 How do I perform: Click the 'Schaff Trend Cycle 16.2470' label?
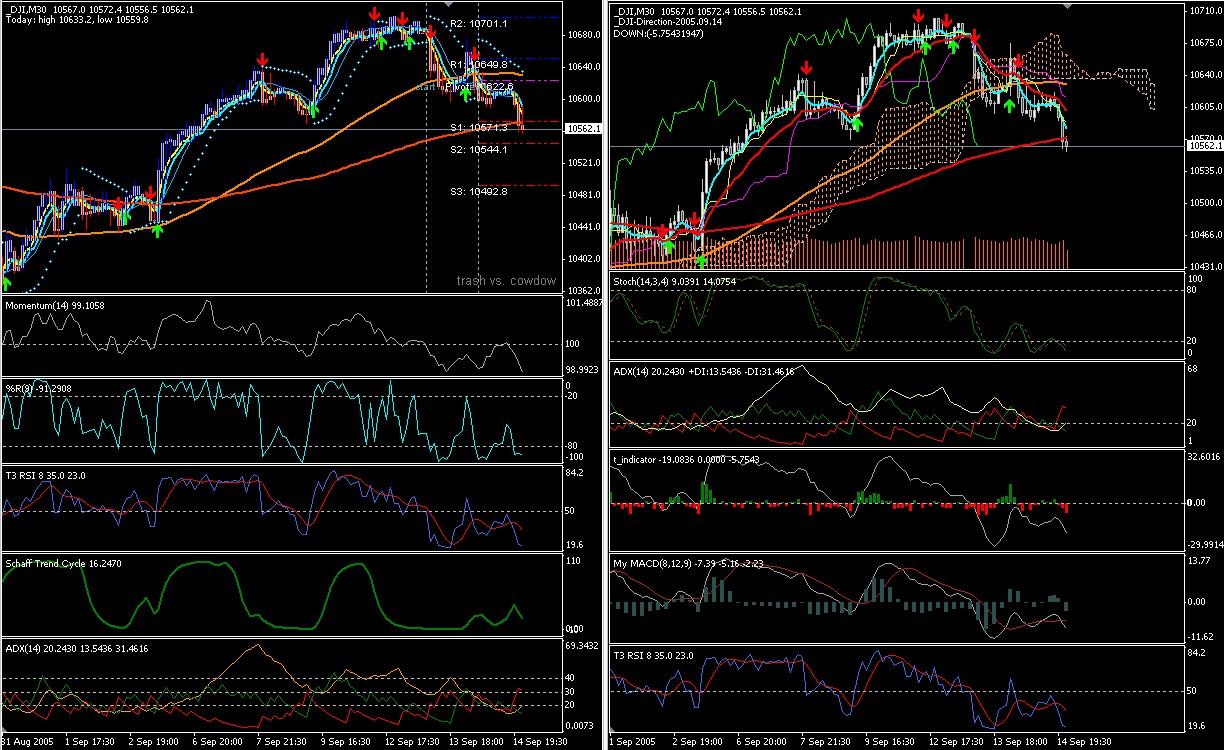pos(64,564)
